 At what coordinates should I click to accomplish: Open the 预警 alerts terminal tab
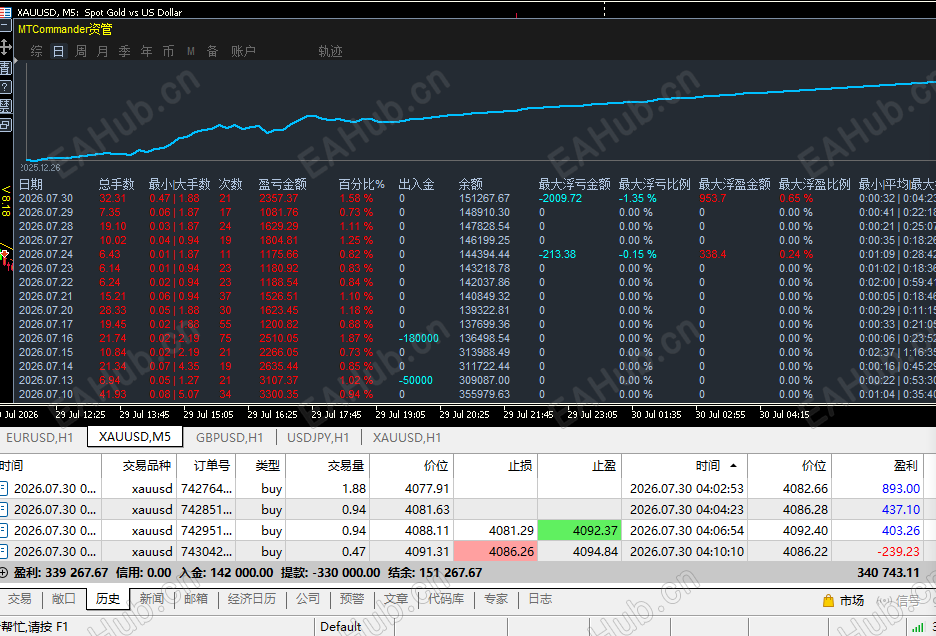(352, 599)
